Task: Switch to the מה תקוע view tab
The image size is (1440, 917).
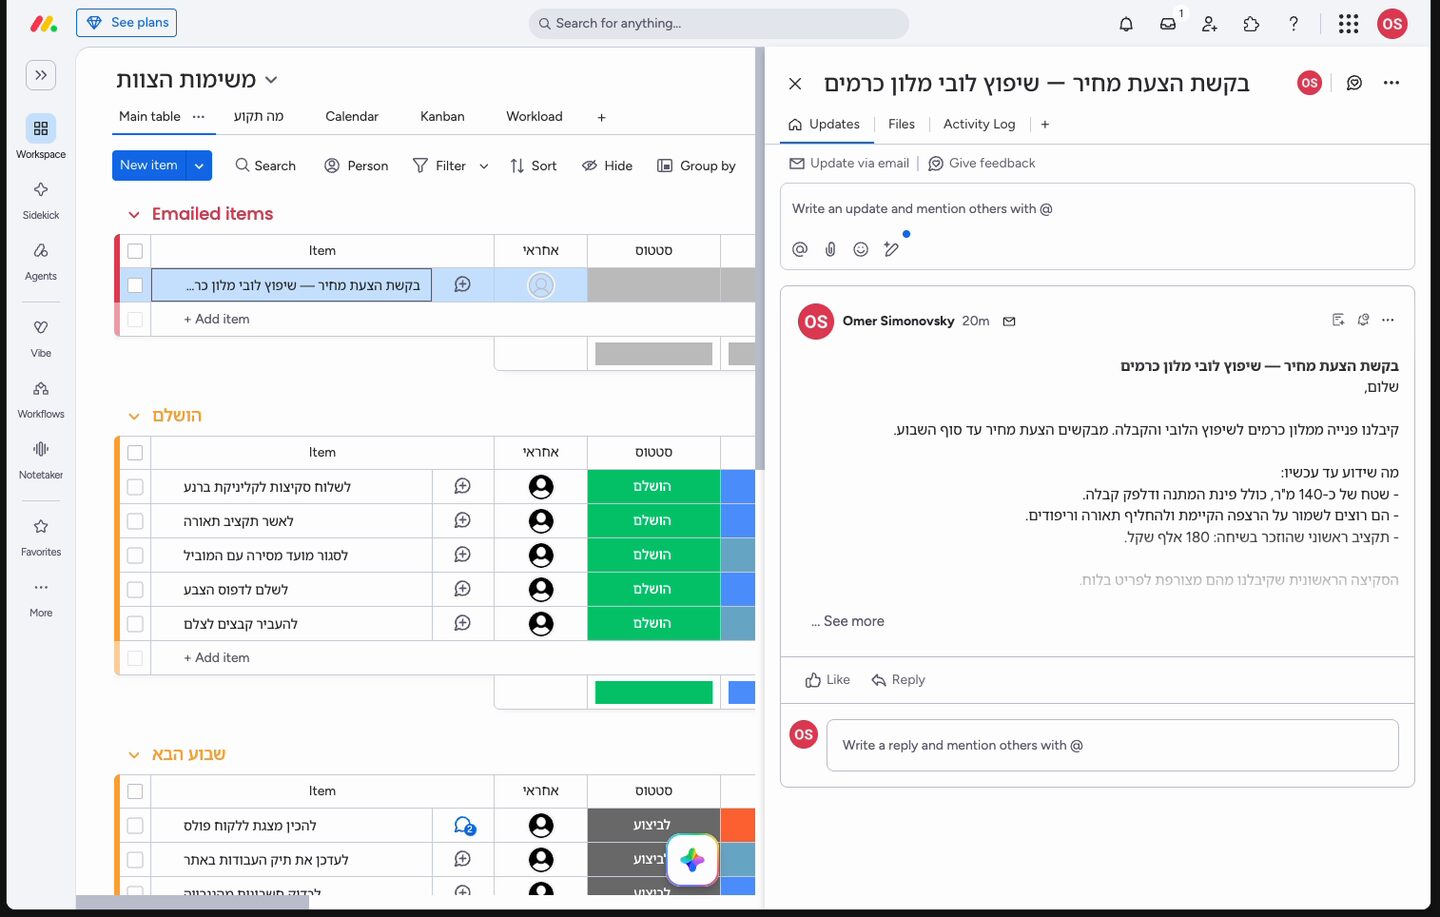Action: point(259,116)
